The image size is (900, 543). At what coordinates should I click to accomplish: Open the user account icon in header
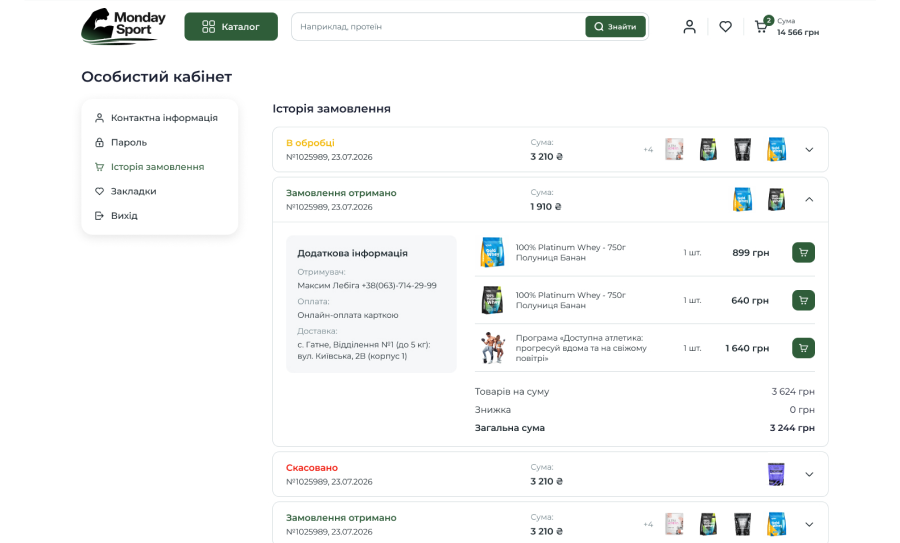click(x=689, y=26)
